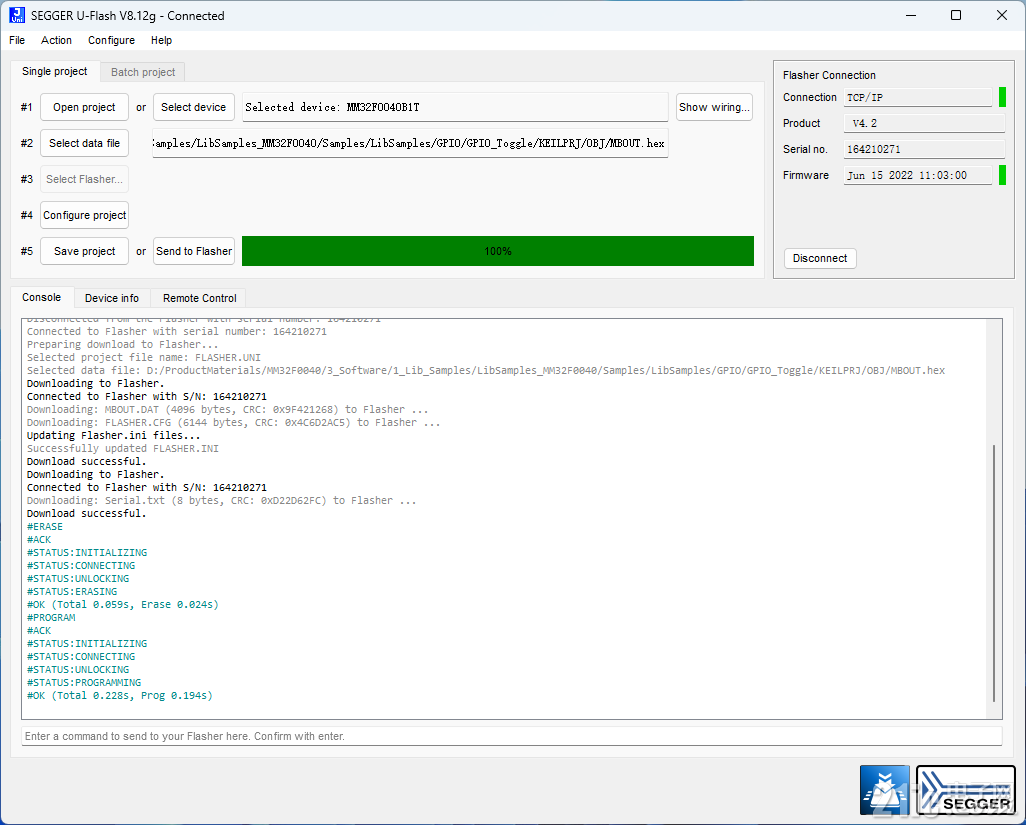Click '#OK (Total 0.059s, Erase 0.024s)' line
This screenshot has height=825, width=1026.
point(123,605)
